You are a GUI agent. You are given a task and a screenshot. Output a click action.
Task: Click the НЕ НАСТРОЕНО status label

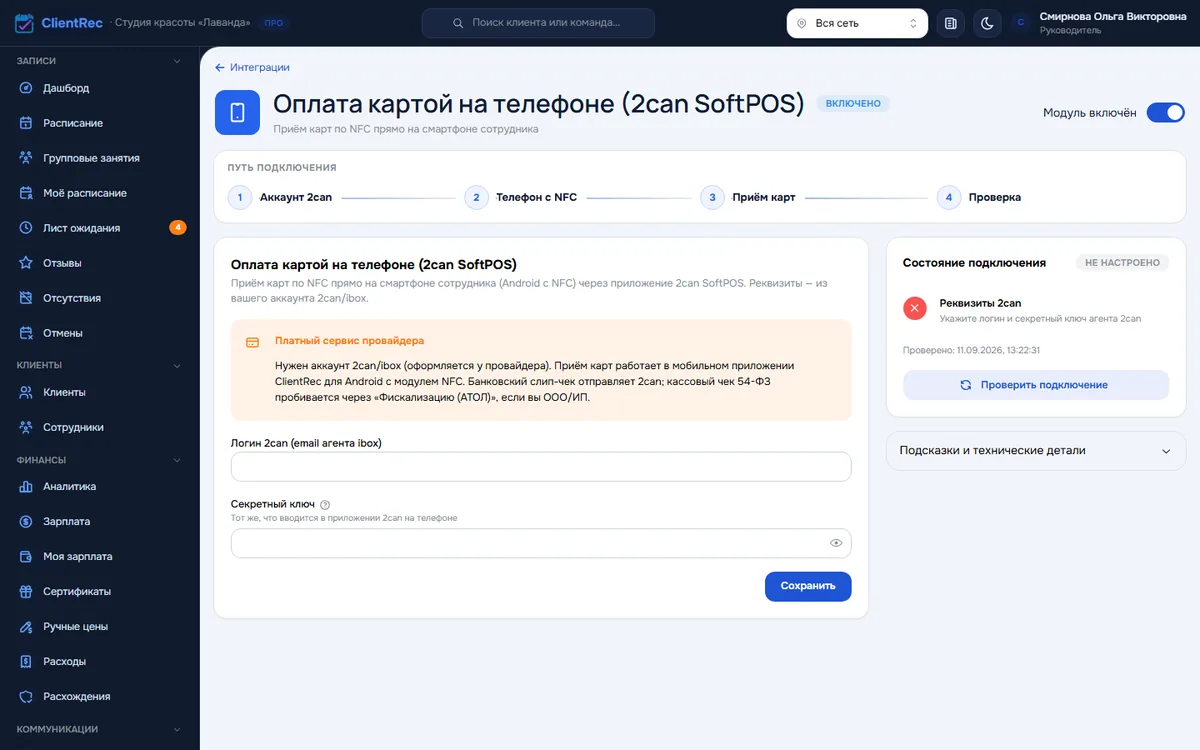pos(1123,263)
